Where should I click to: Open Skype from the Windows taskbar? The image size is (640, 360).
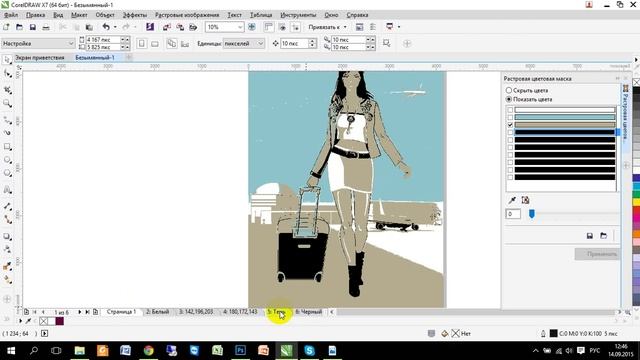pyautogui.click(x=309, y=350)
